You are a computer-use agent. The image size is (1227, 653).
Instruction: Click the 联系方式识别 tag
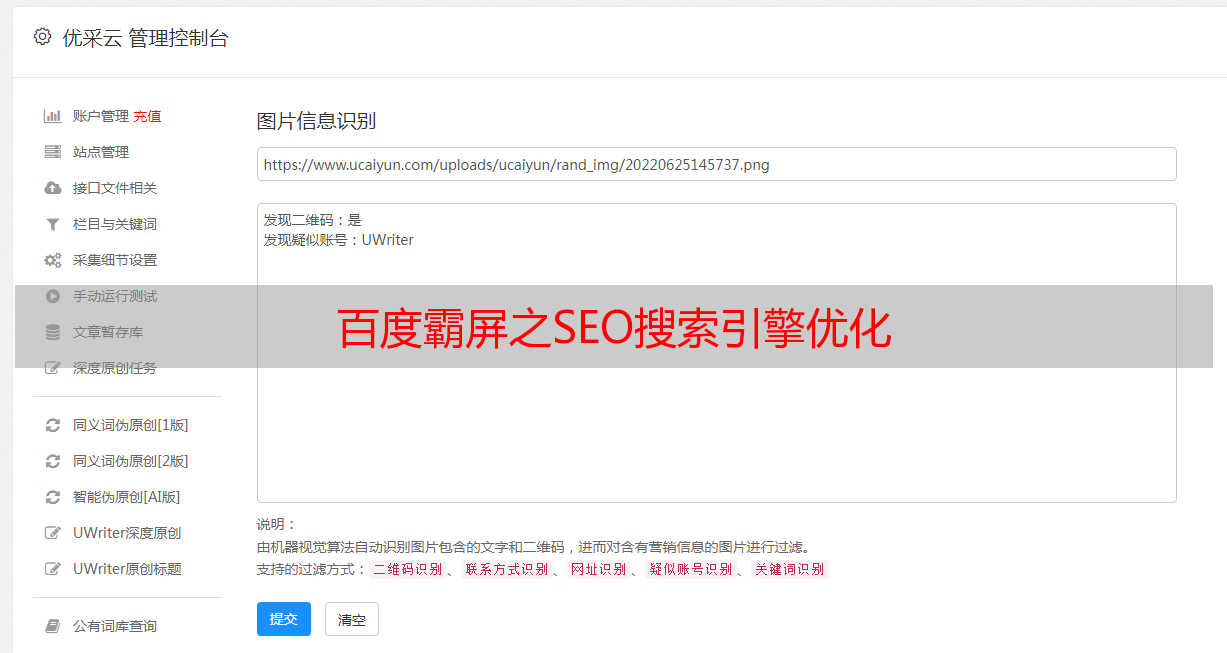(506, 569)
